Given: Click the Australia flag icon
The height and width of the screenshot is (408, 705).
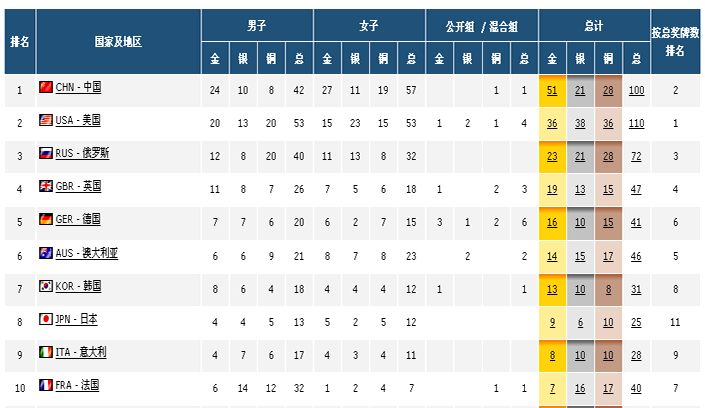Looking at the screenshot, I should [45, 253].
